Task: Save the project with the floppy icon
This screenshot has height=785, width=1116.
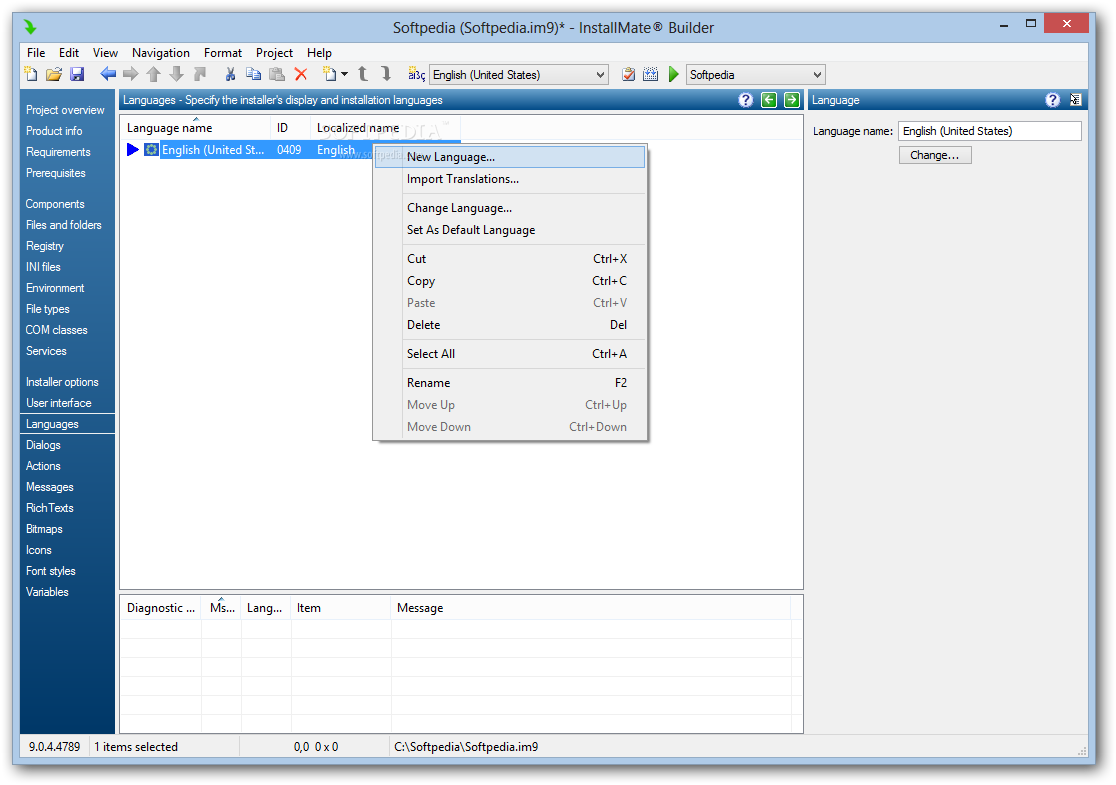Action: pyautogui.click(x=77, y=74)
